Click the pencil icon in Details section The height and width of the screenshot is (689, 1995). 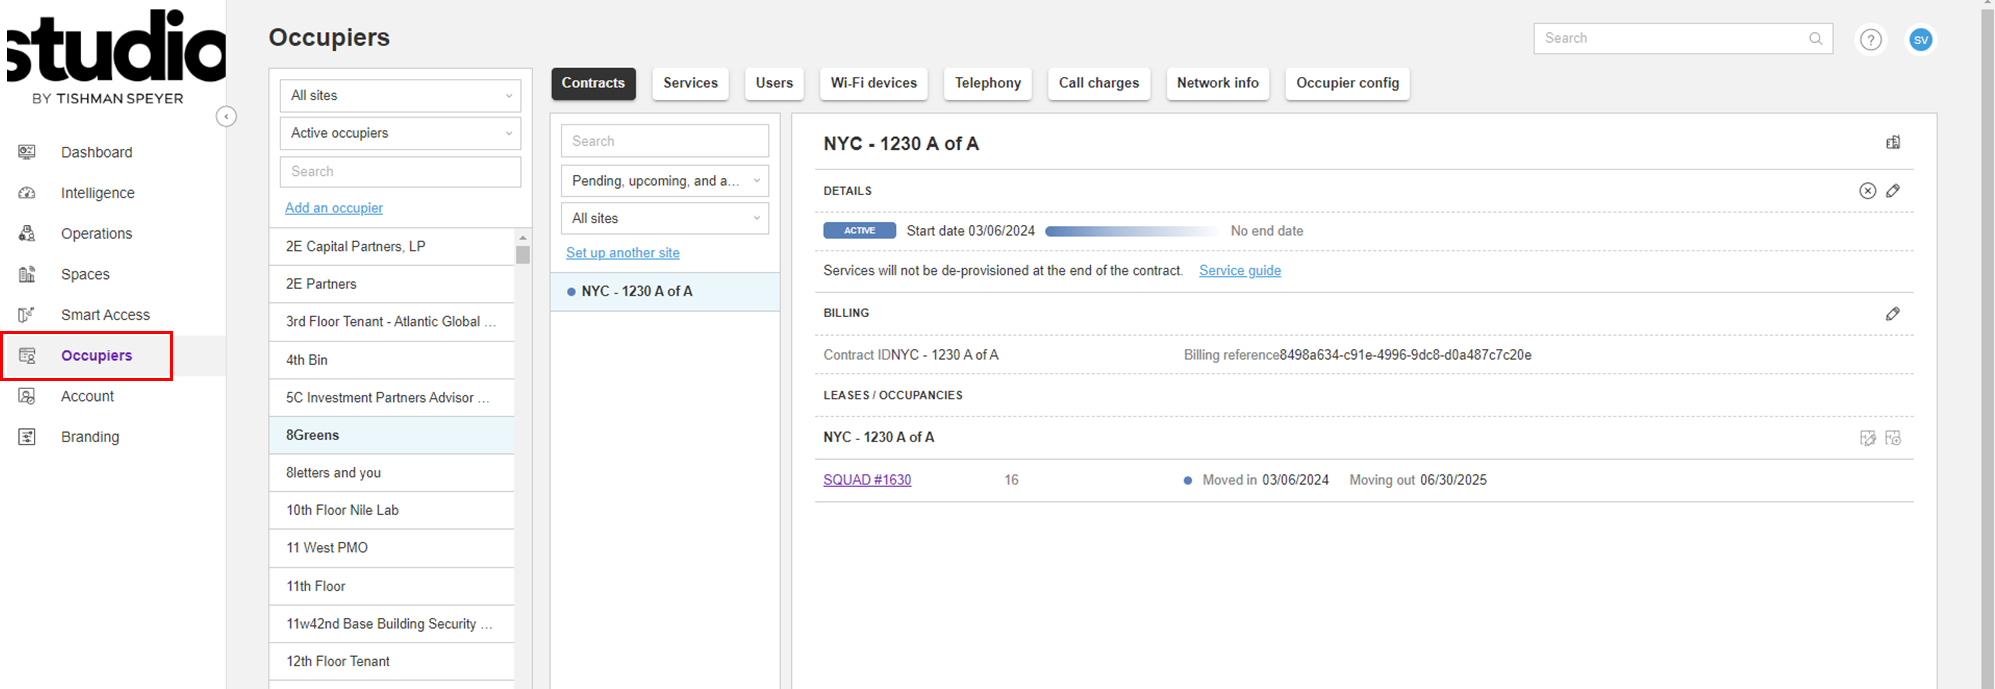coord(1893,191)
